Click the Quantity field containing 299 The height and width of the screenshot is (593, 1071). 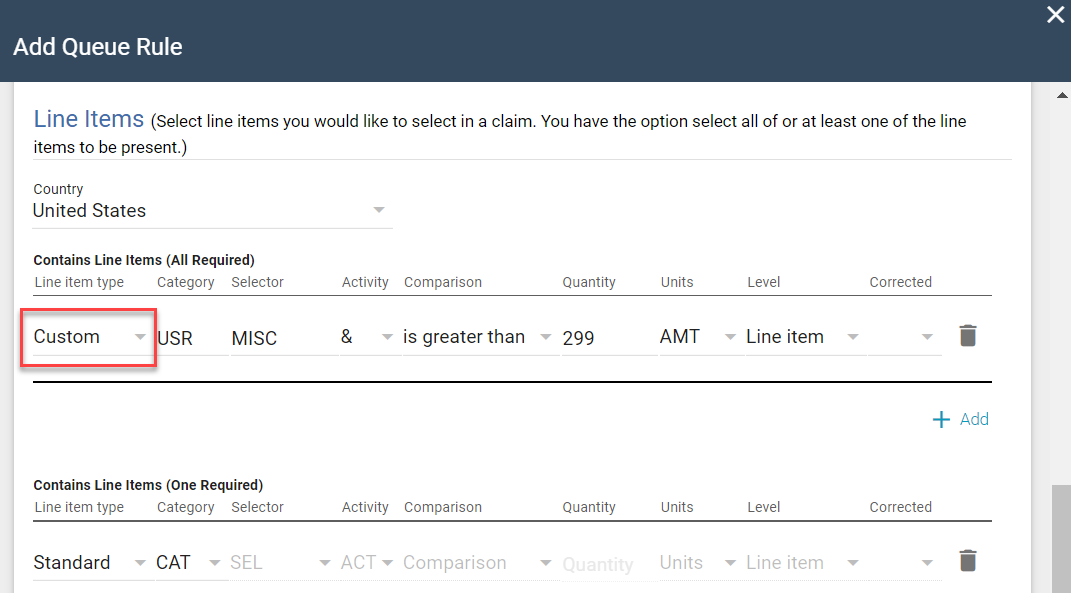click(x=606, y=338)
